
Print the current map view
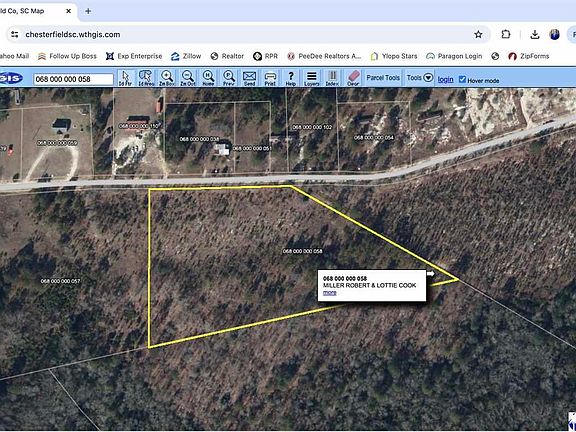click(x=270, y=78)
